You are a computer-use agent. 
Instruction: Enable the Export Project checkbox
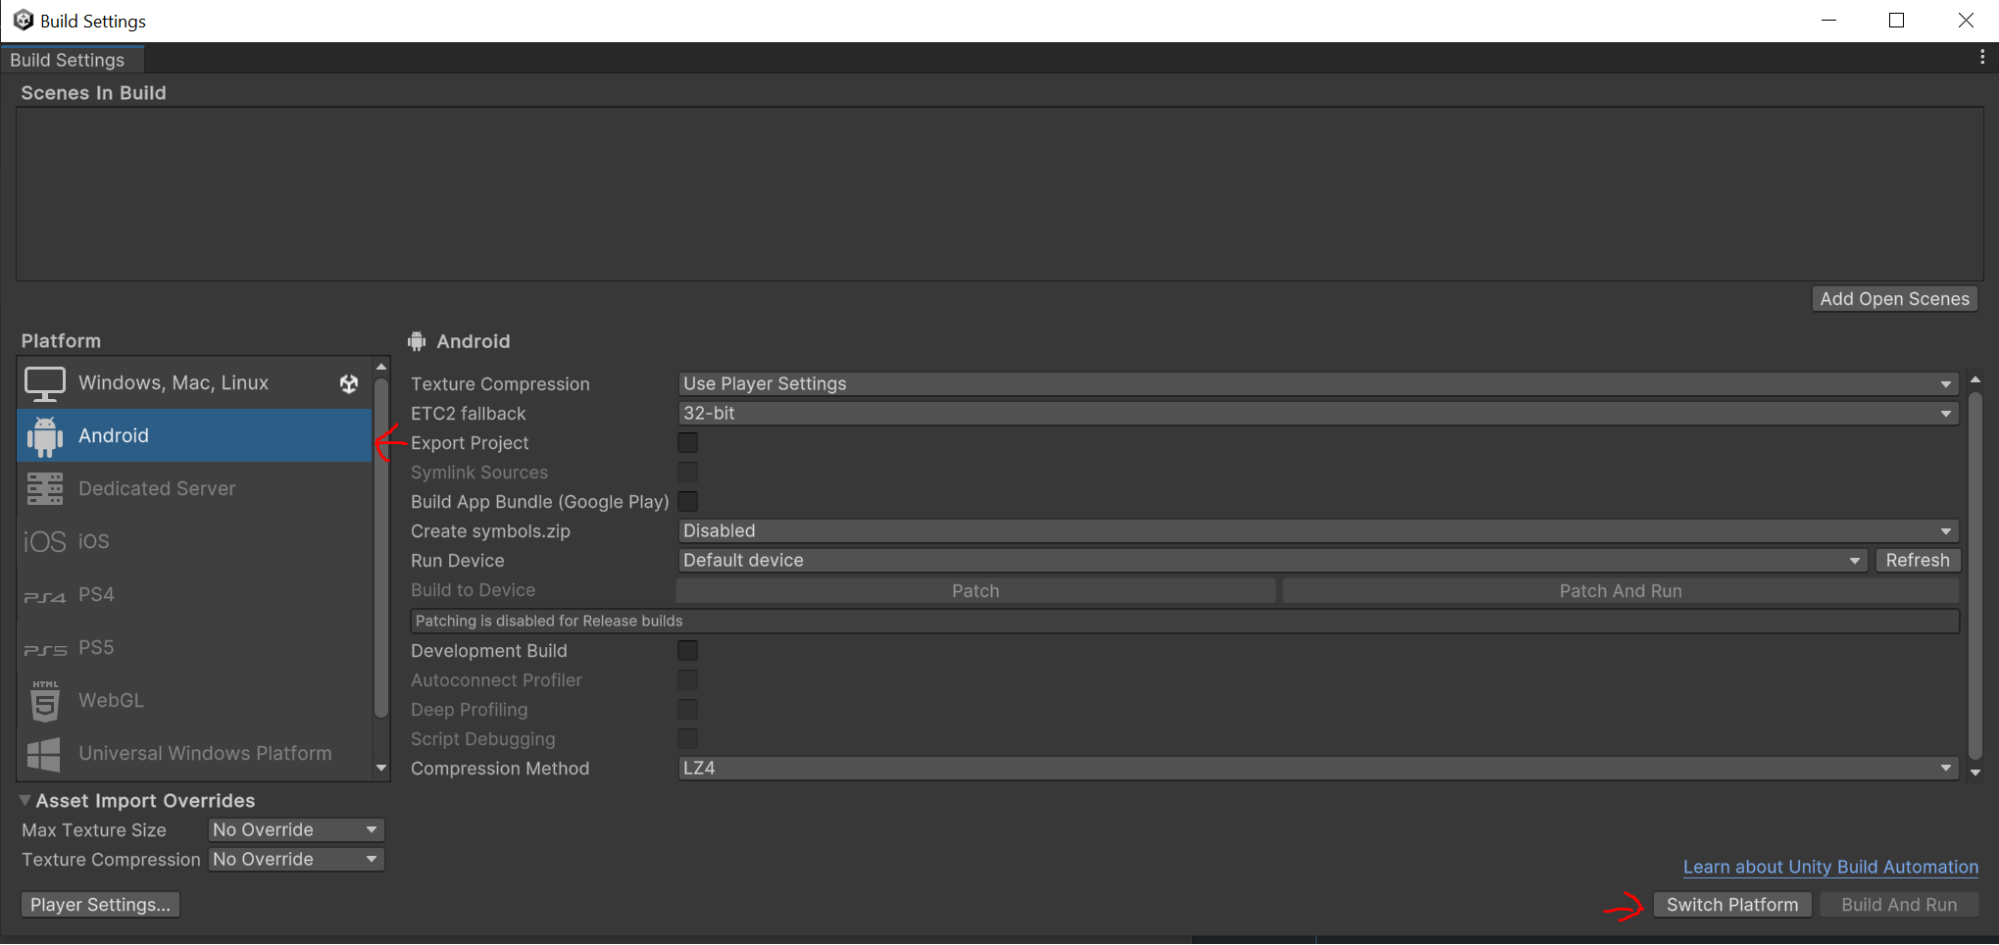coord(688,443)
